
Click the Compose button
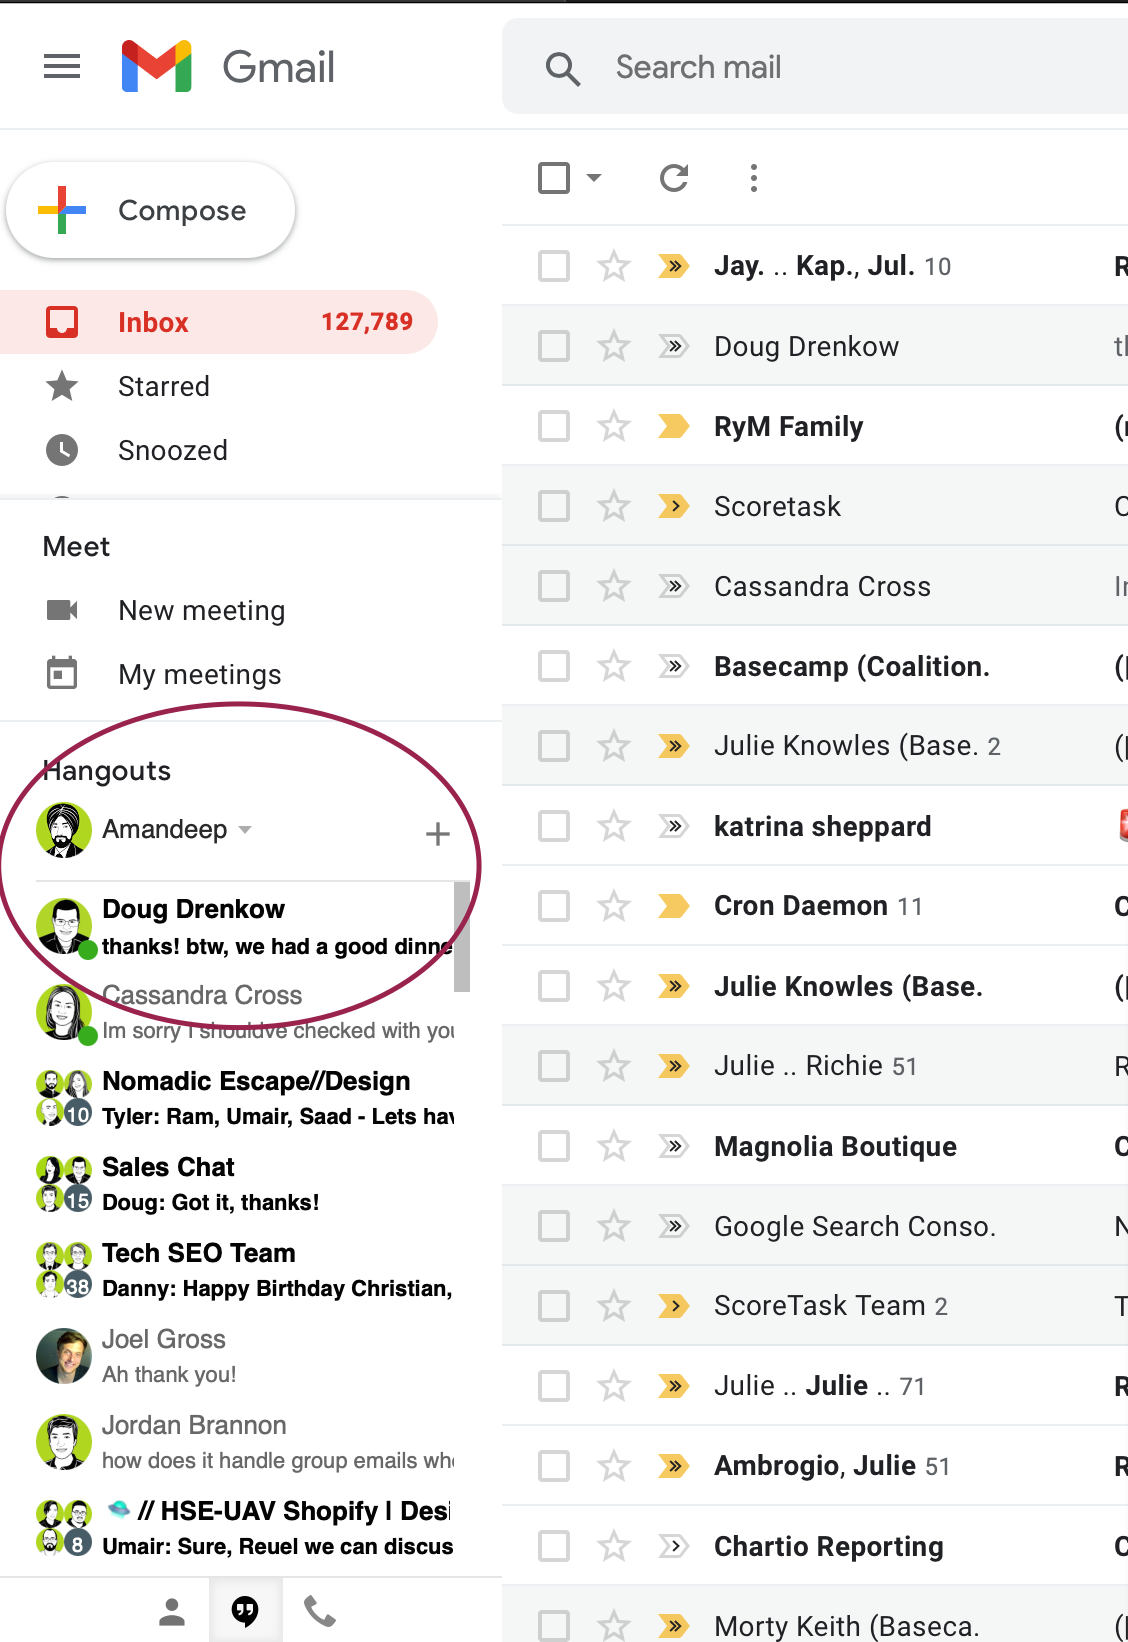(x=152, y=210)
